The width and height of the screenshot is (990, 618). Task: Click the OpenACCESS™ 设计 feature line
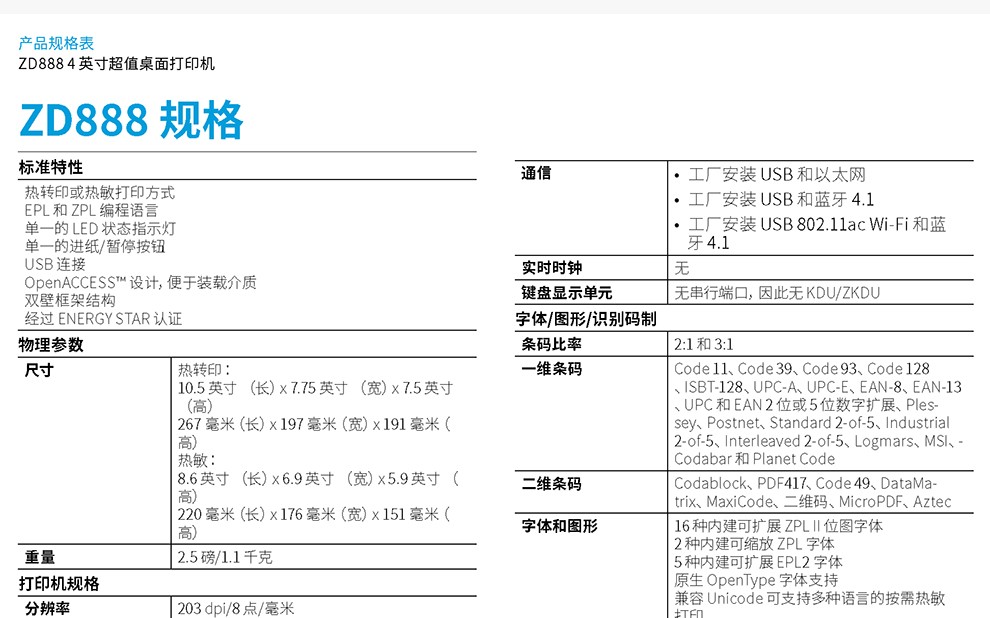click(140, 283)
